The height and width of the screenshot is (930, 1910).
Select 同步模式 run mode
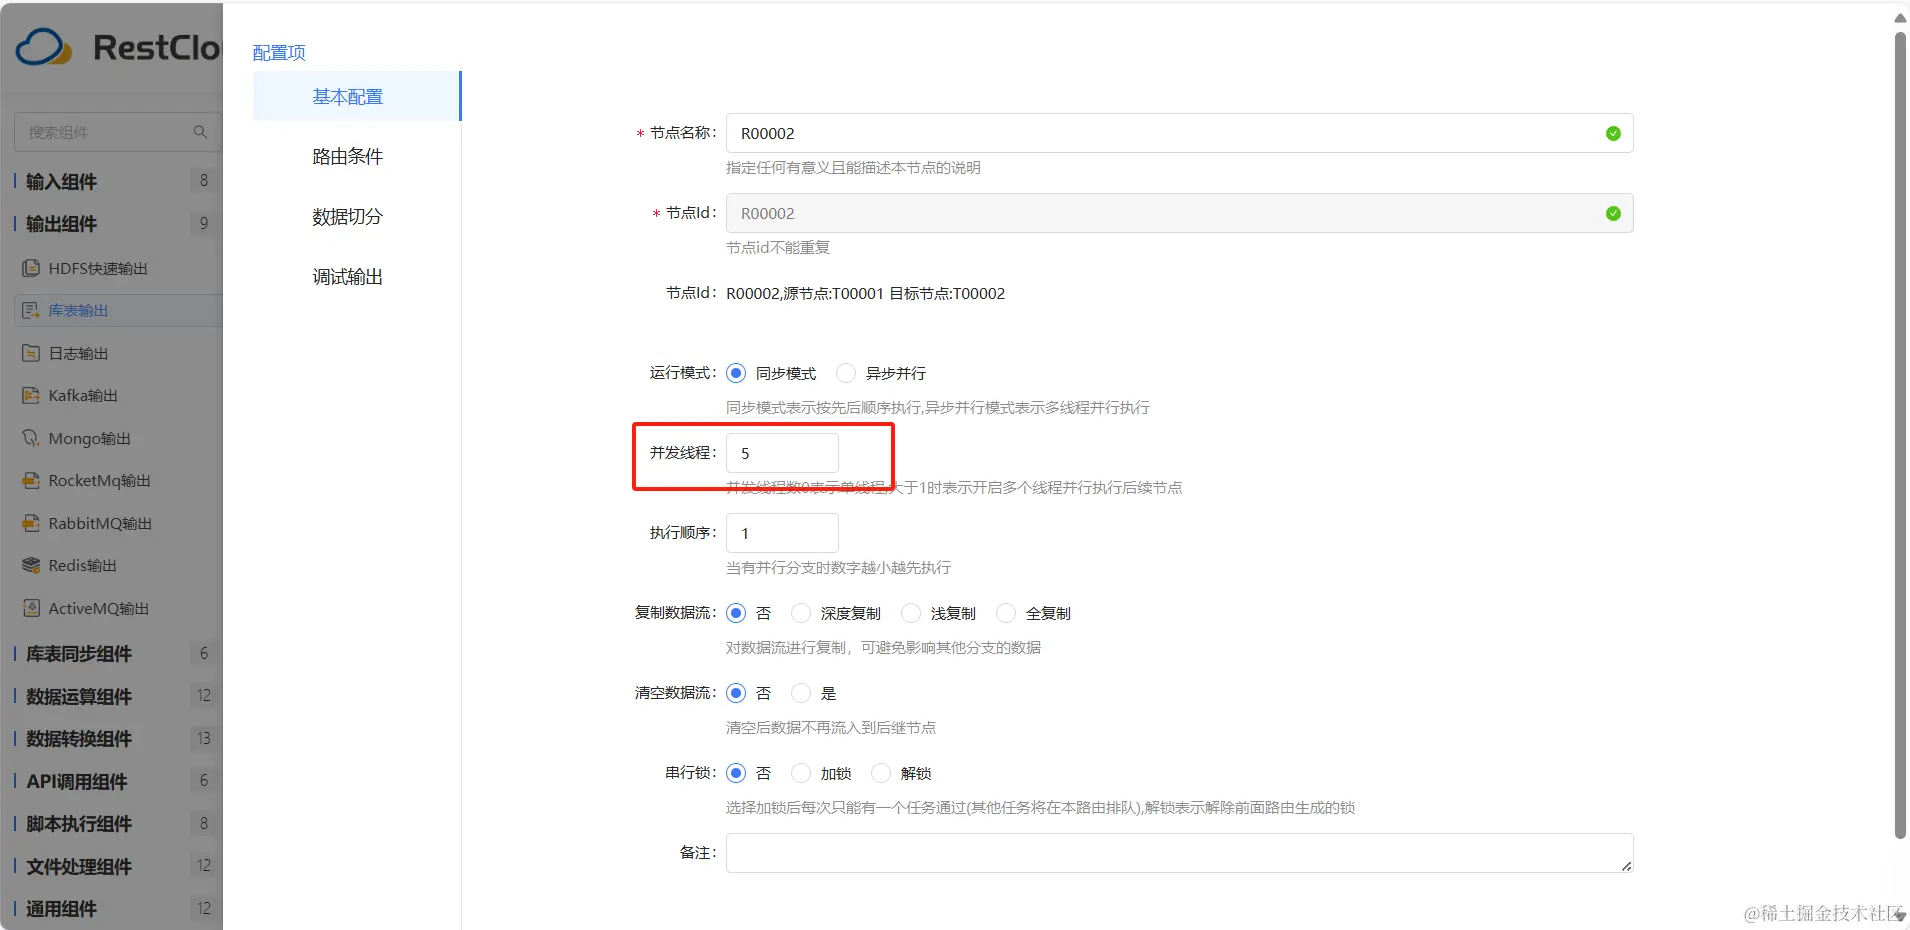pyautogui.click(x=736, y=373)
